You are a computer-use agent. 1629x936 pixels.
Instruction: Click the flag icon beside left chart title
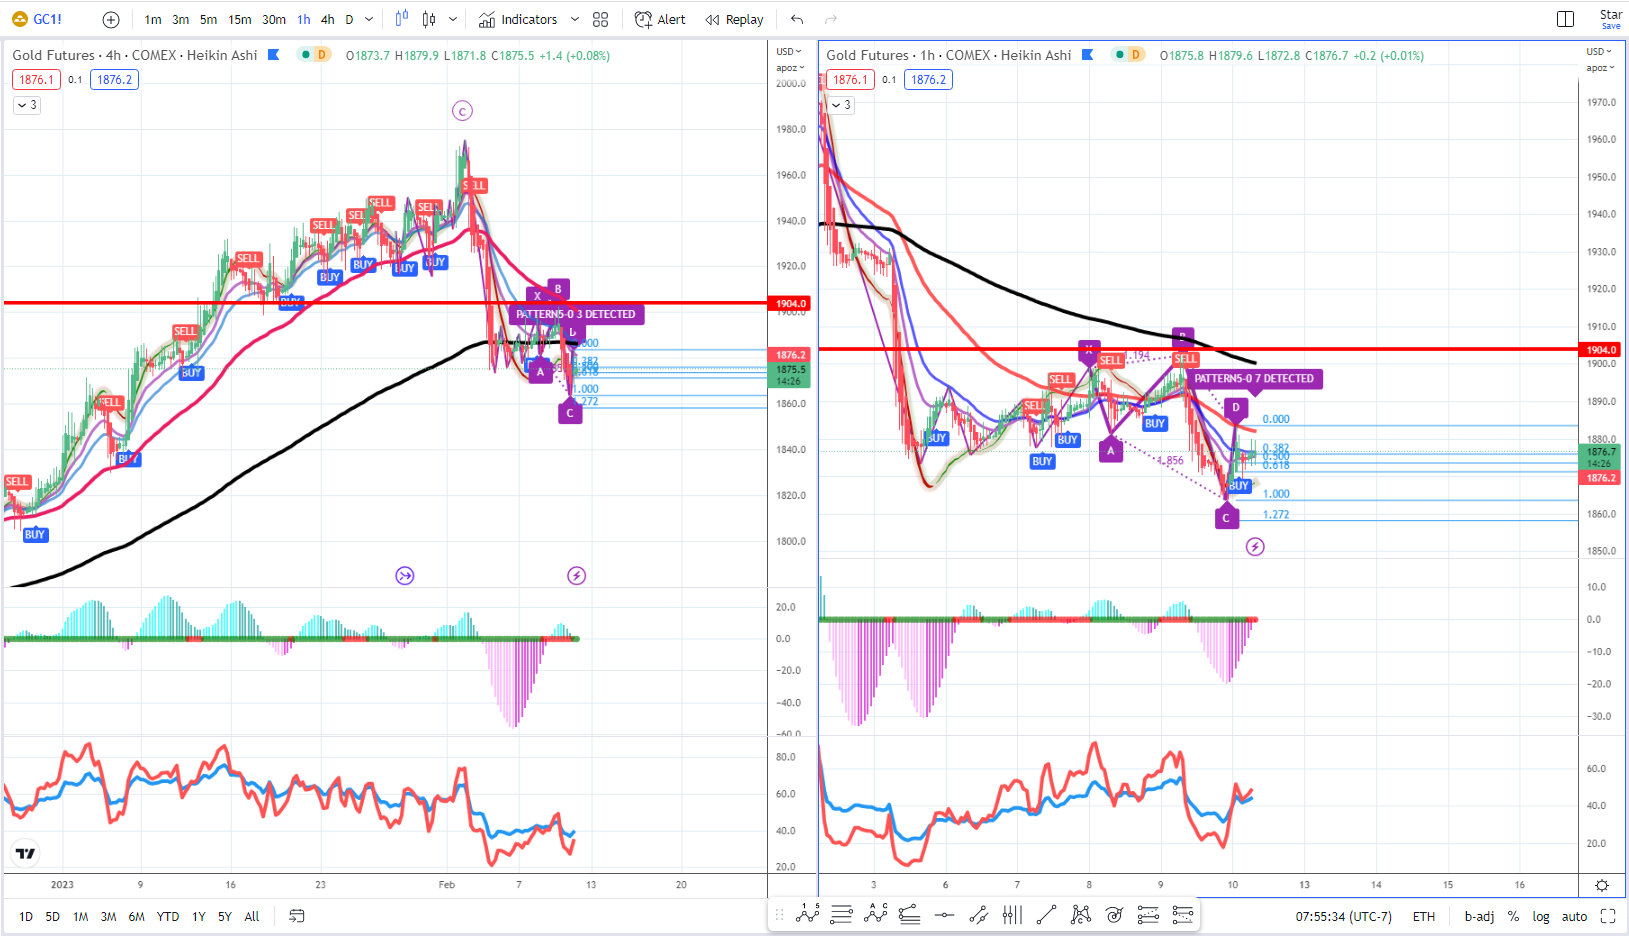(x=273, y=55)
